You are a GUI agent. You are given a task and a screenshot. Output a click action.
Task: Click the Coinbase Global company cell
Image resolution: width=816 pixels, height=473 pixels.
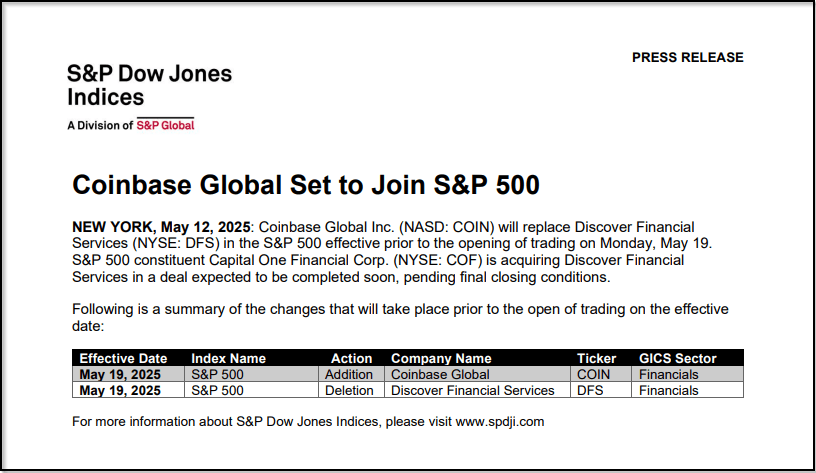(440, 374)
